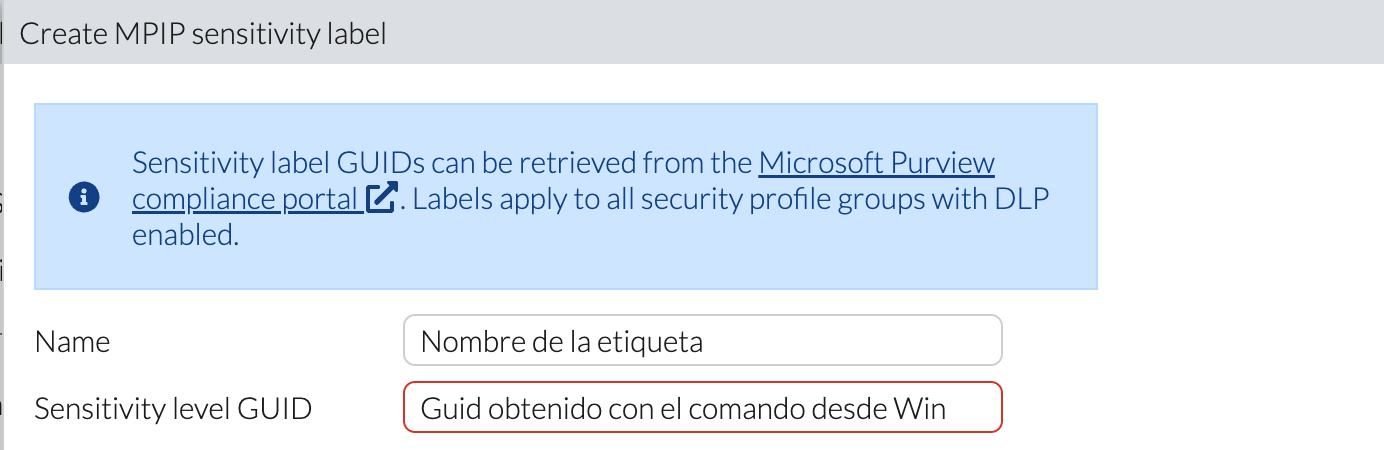Follow the 'compliance portal' link text
The image size is (1384, 450).
tap(246, 199)
